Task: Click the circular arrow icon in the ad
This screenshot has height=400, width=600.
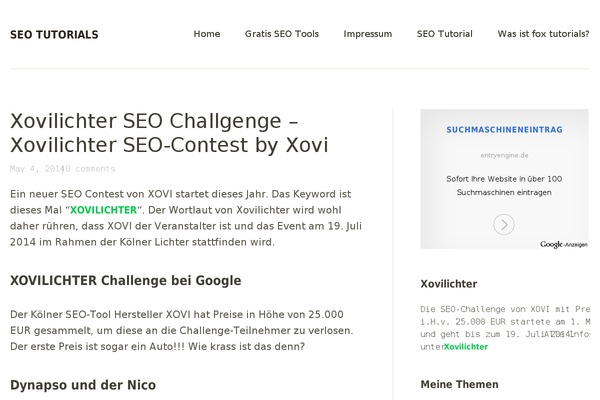Action: pyautogui.click(x=504, y=224)
